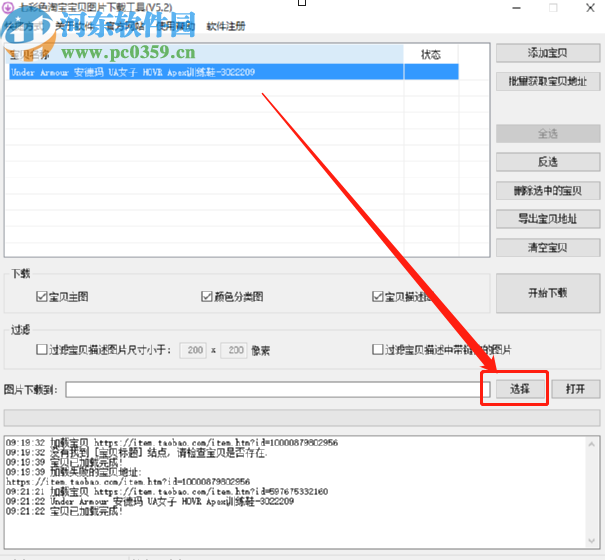The width and height of the screenshot is (605, 560).
Task: Click 选择 to choose download folder
Action: (520, 389)
